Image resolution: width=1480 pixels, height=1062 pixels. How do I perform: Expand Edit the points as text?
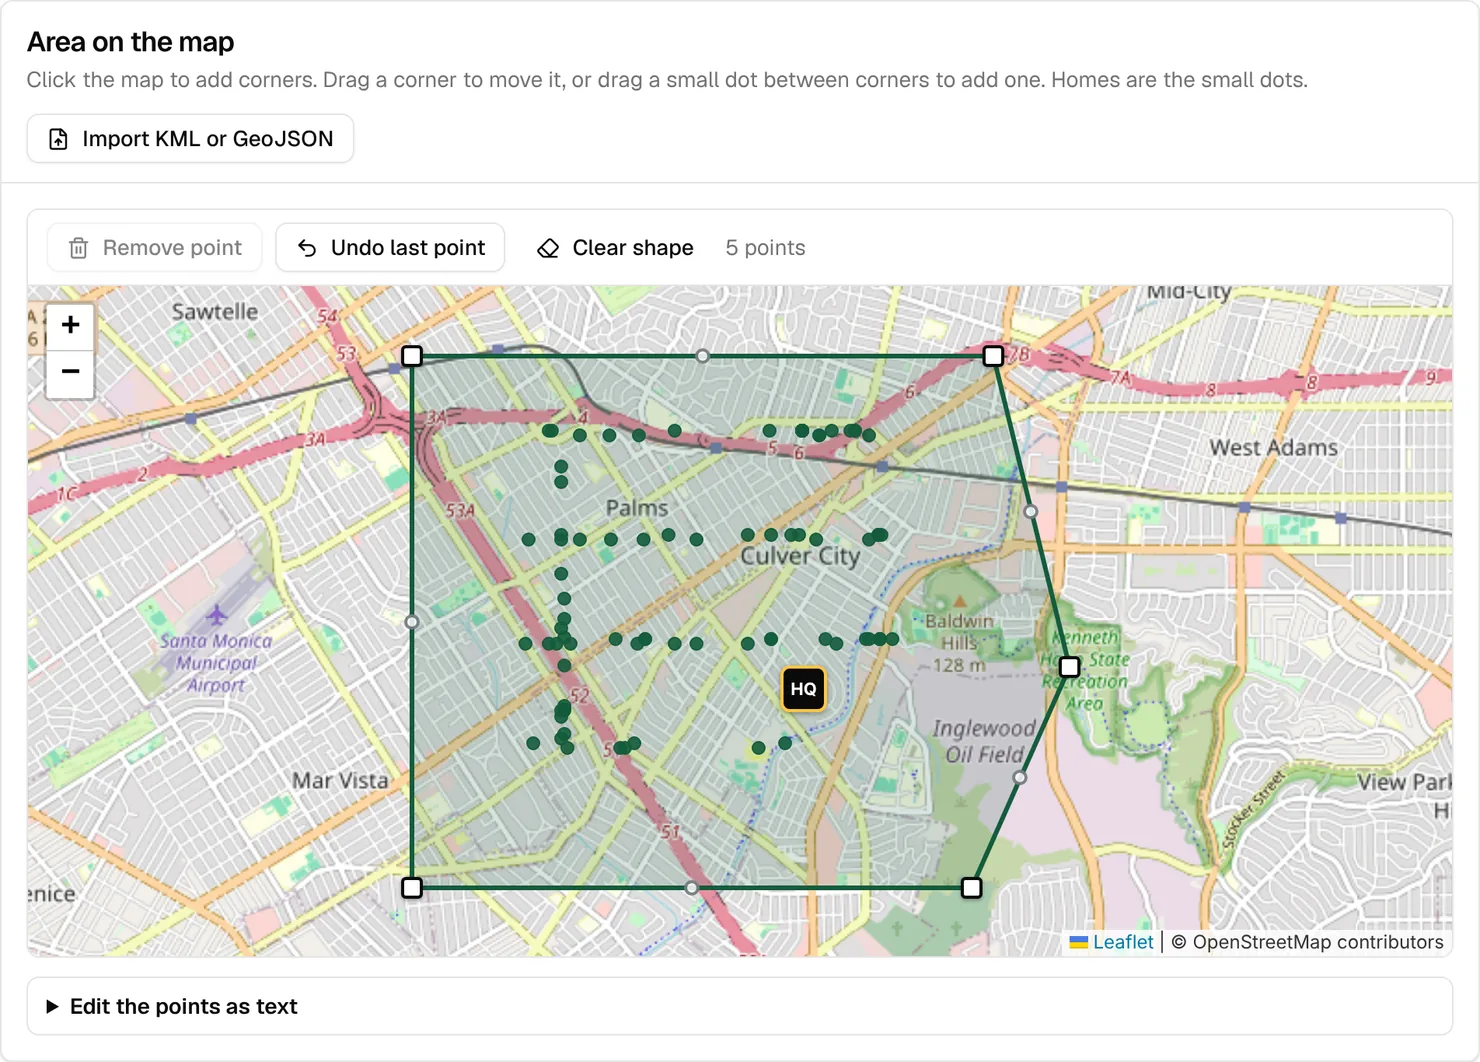pos(740,1006)
